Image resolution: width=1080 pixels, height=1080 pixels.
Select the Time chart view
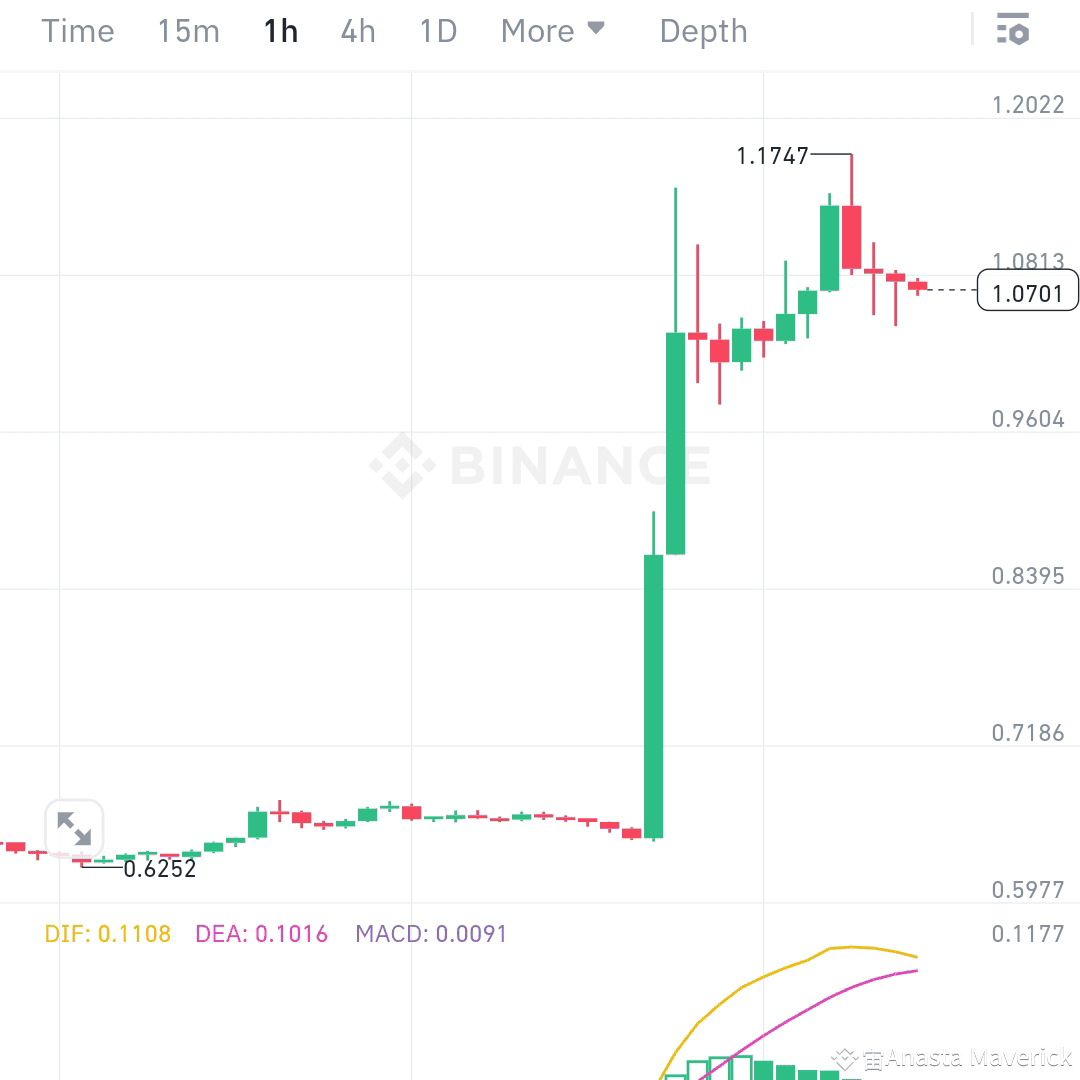(x=77, y=31)
